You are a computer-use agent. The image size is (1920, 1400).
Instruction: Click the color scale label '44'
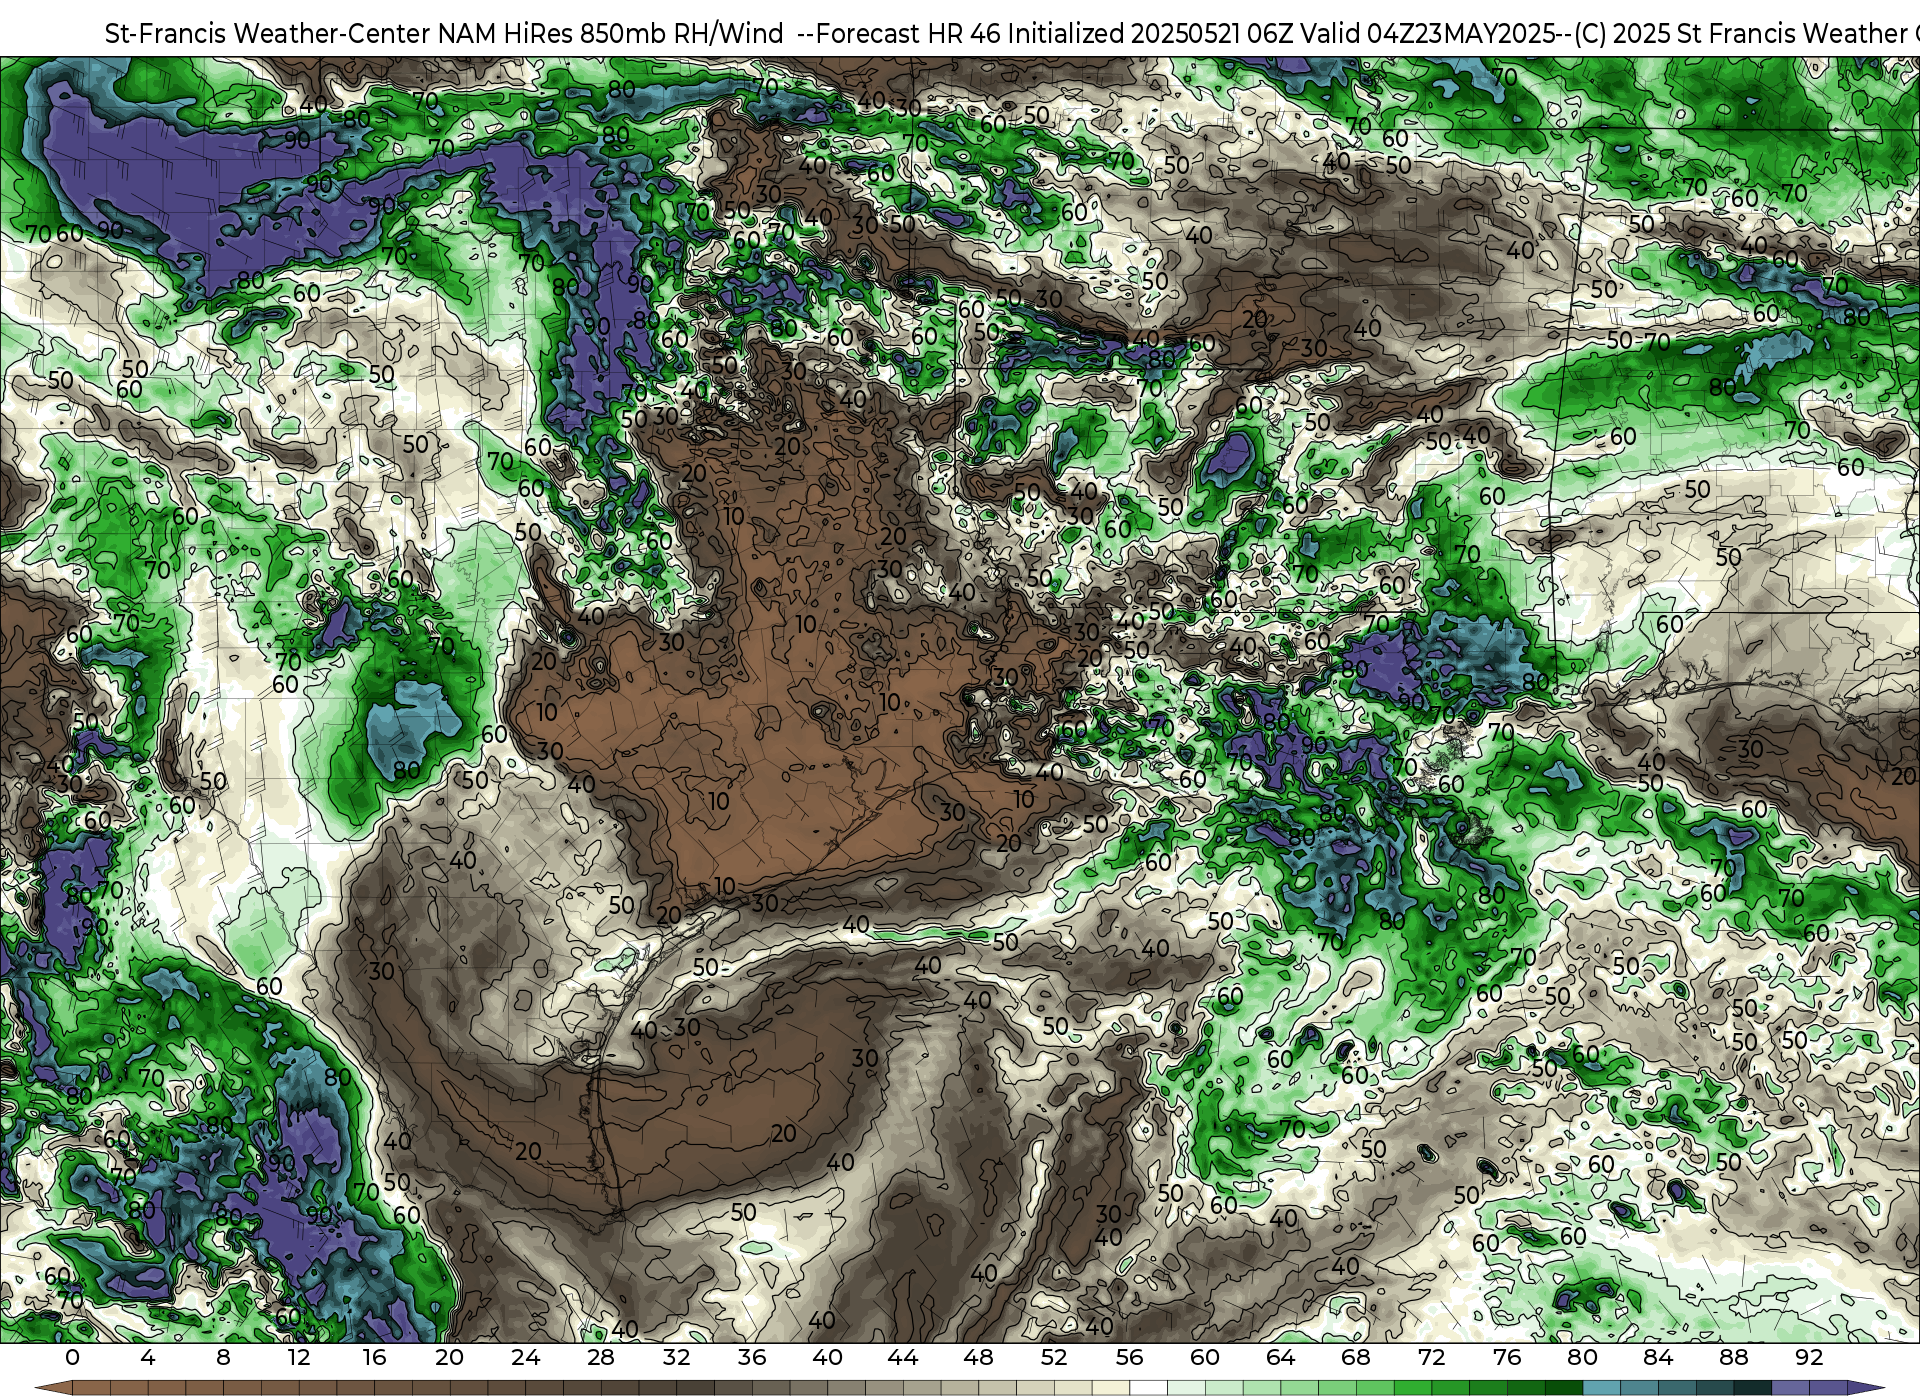pyautogui.click(x=903, y=1358)
